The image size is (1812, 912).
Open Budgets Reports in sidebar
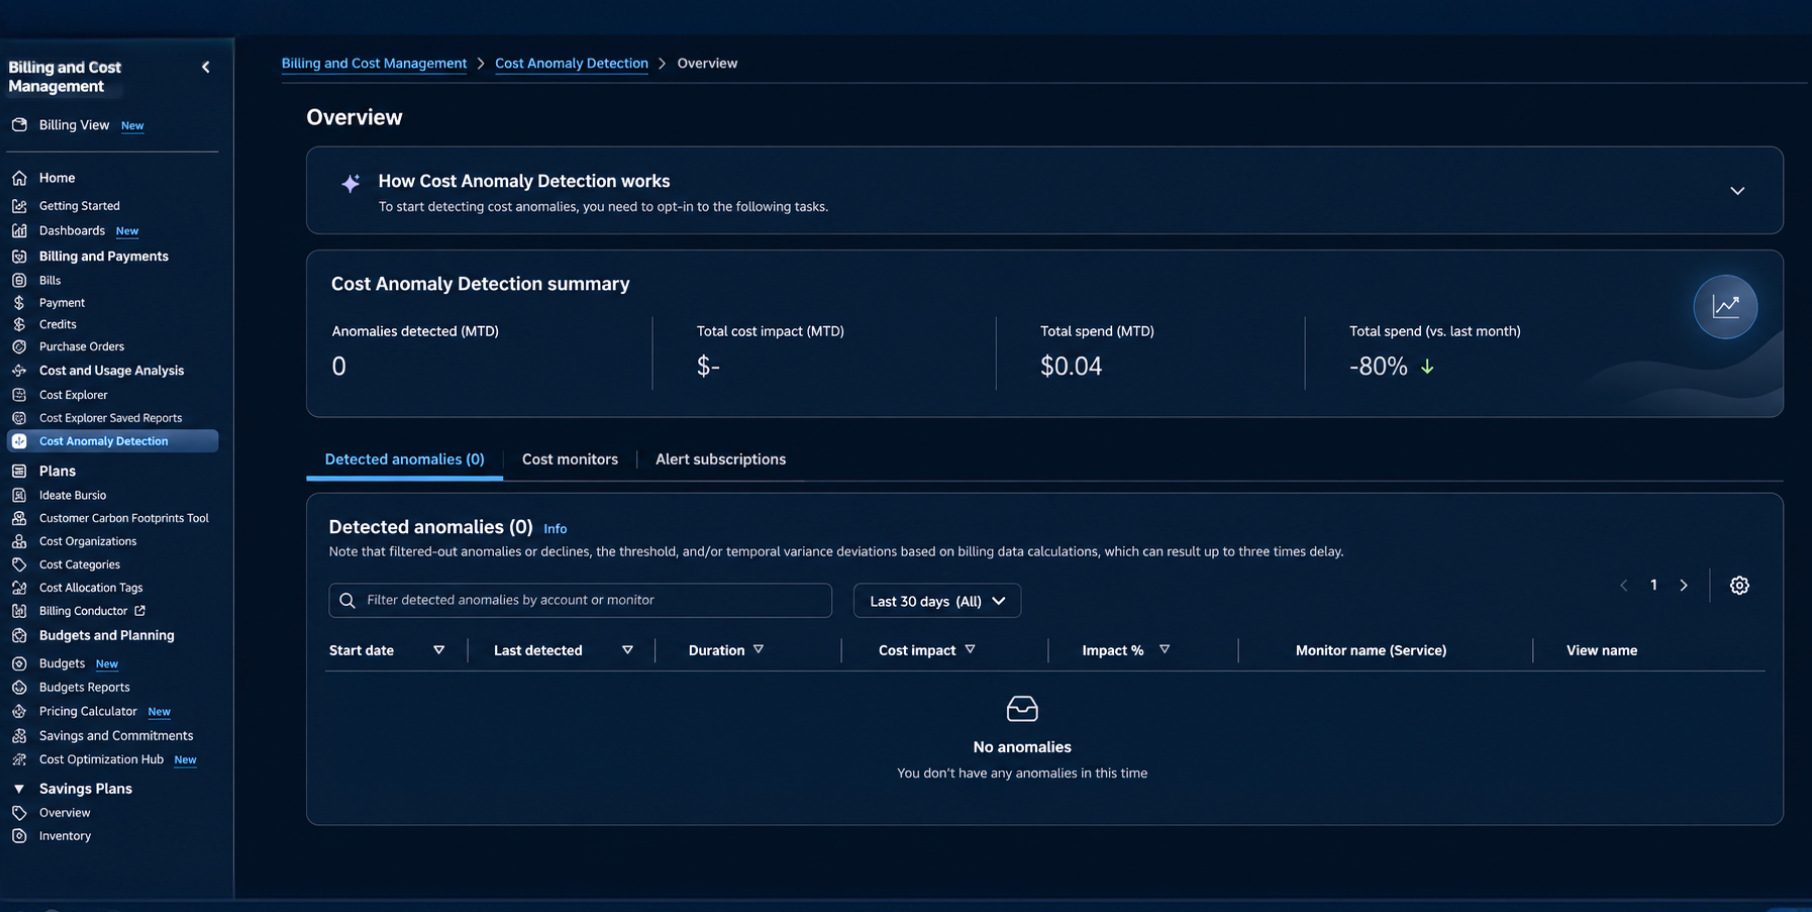click(x=84, y=688)
